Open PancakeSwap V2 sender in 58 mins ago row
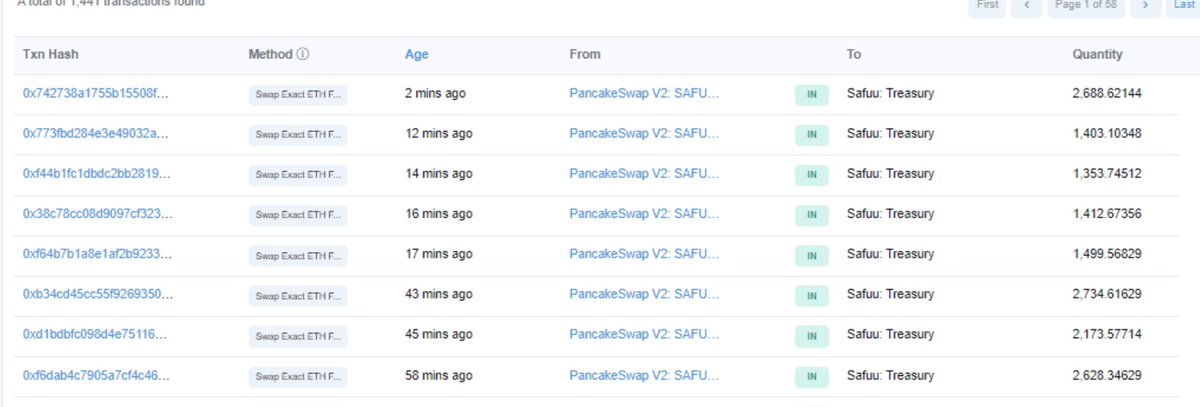1200x407 pixels. click(644, 376)
